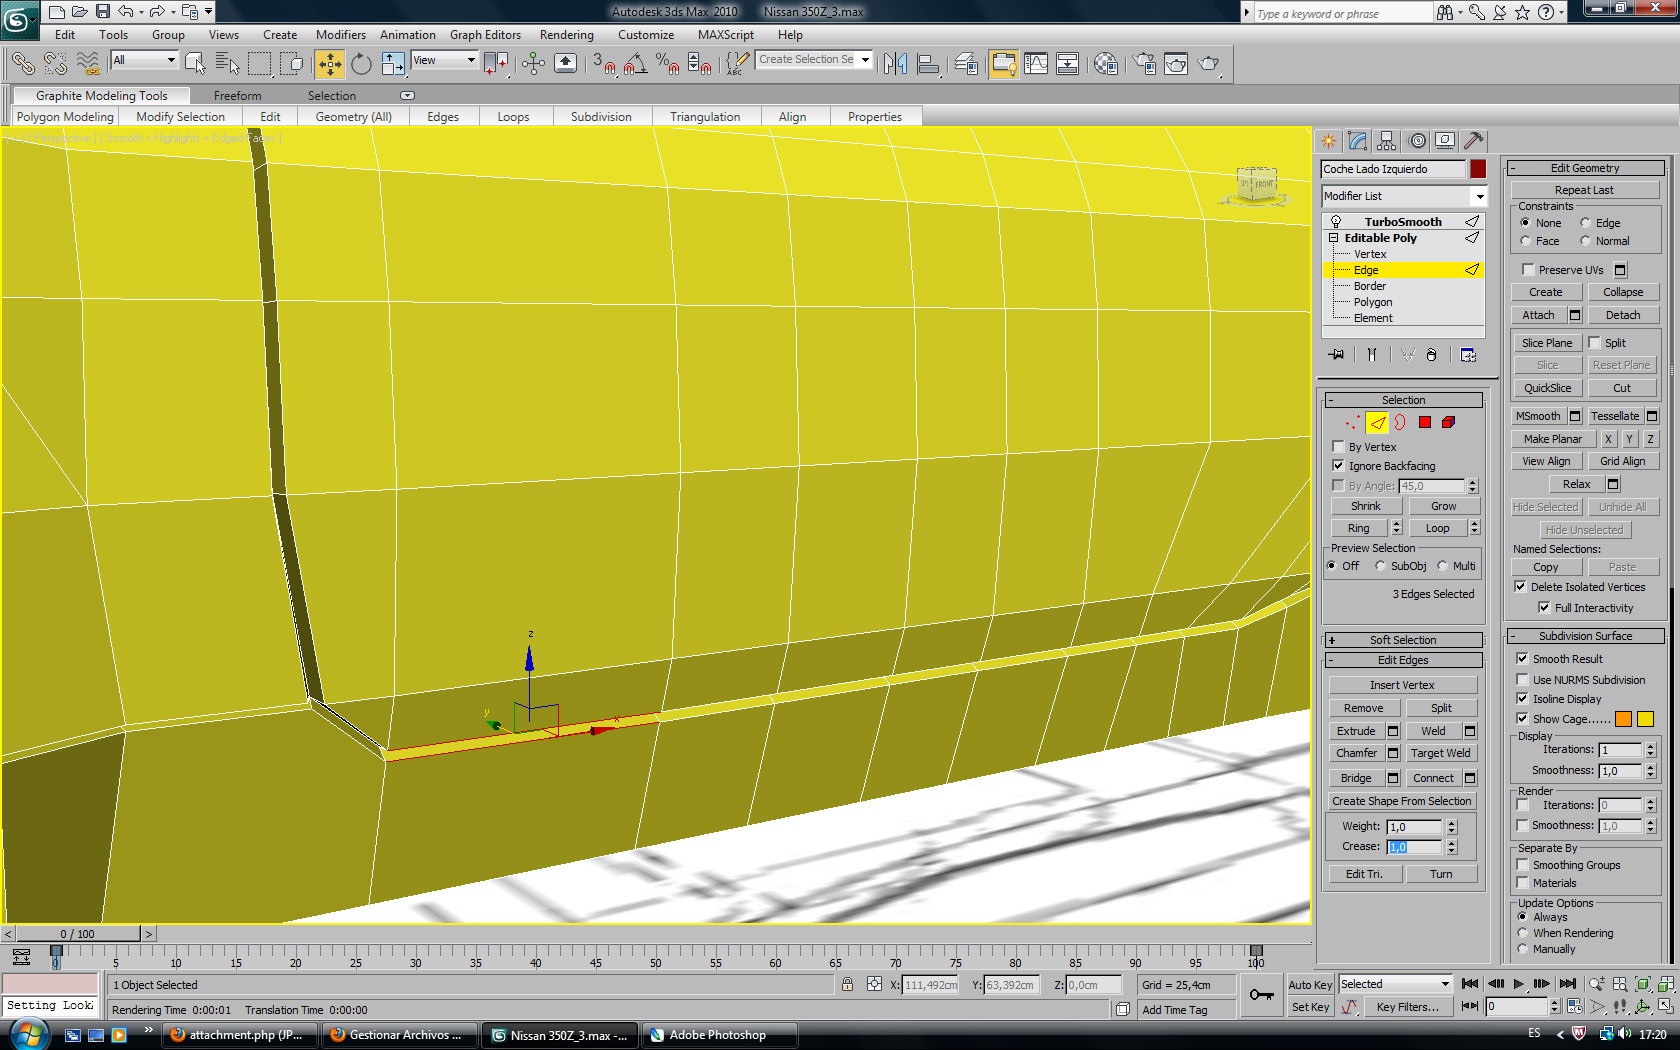
Task: Open the Modifiers menu
Action: coord(341,35)
